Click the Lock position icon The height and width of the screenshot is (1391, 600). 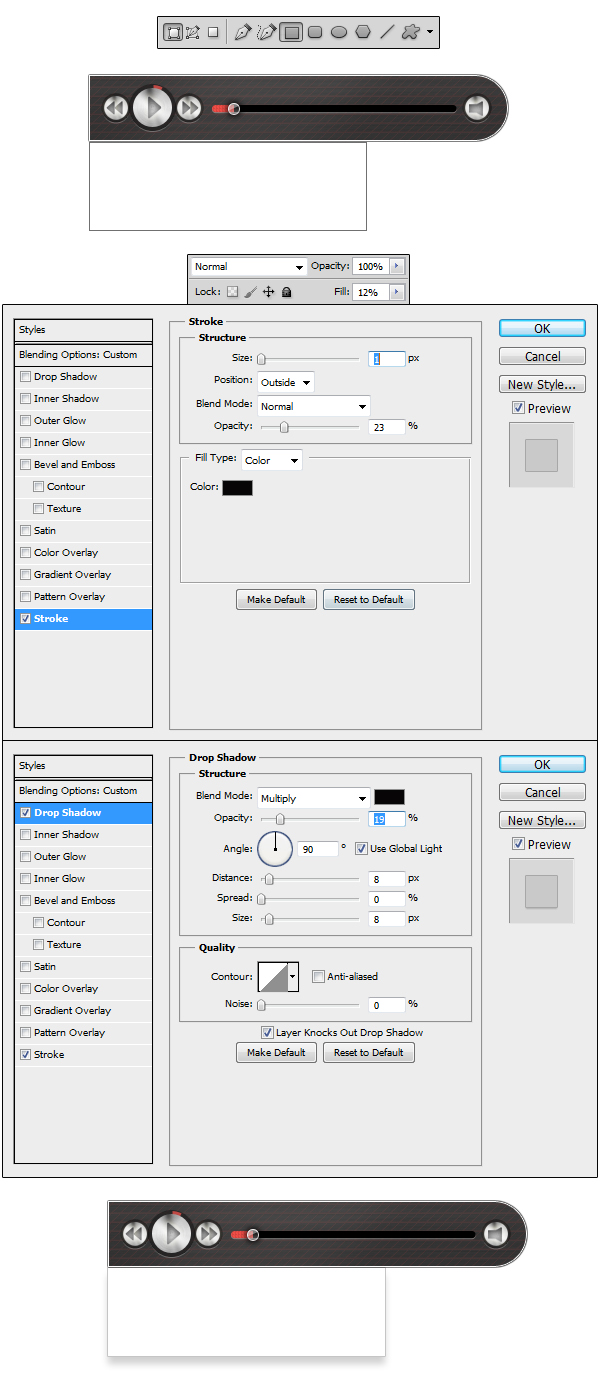268,292
